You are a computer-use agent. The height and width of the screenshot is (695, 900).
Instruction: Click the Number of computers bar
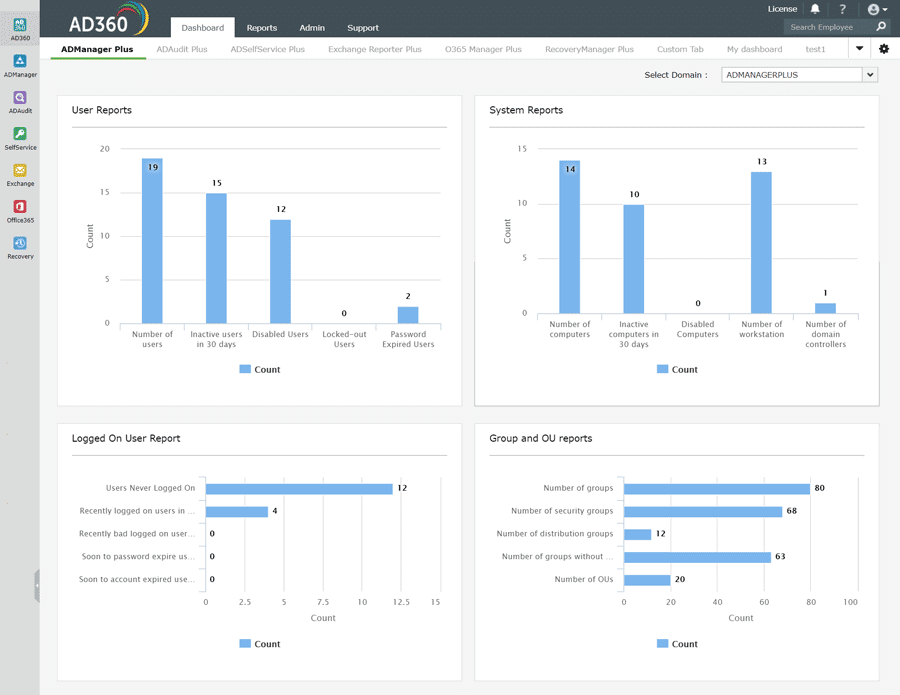tap(569, 236)
